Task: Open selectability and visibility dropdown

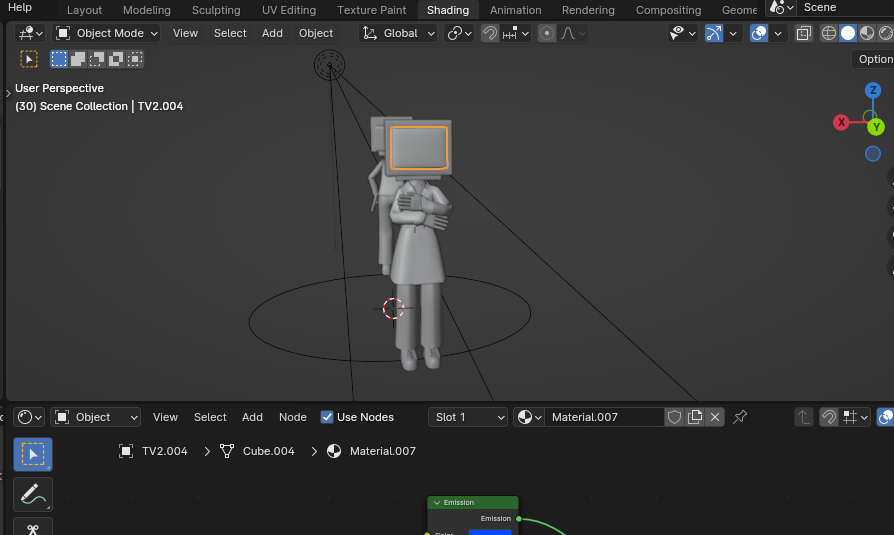Action: [x=682, y=33]
